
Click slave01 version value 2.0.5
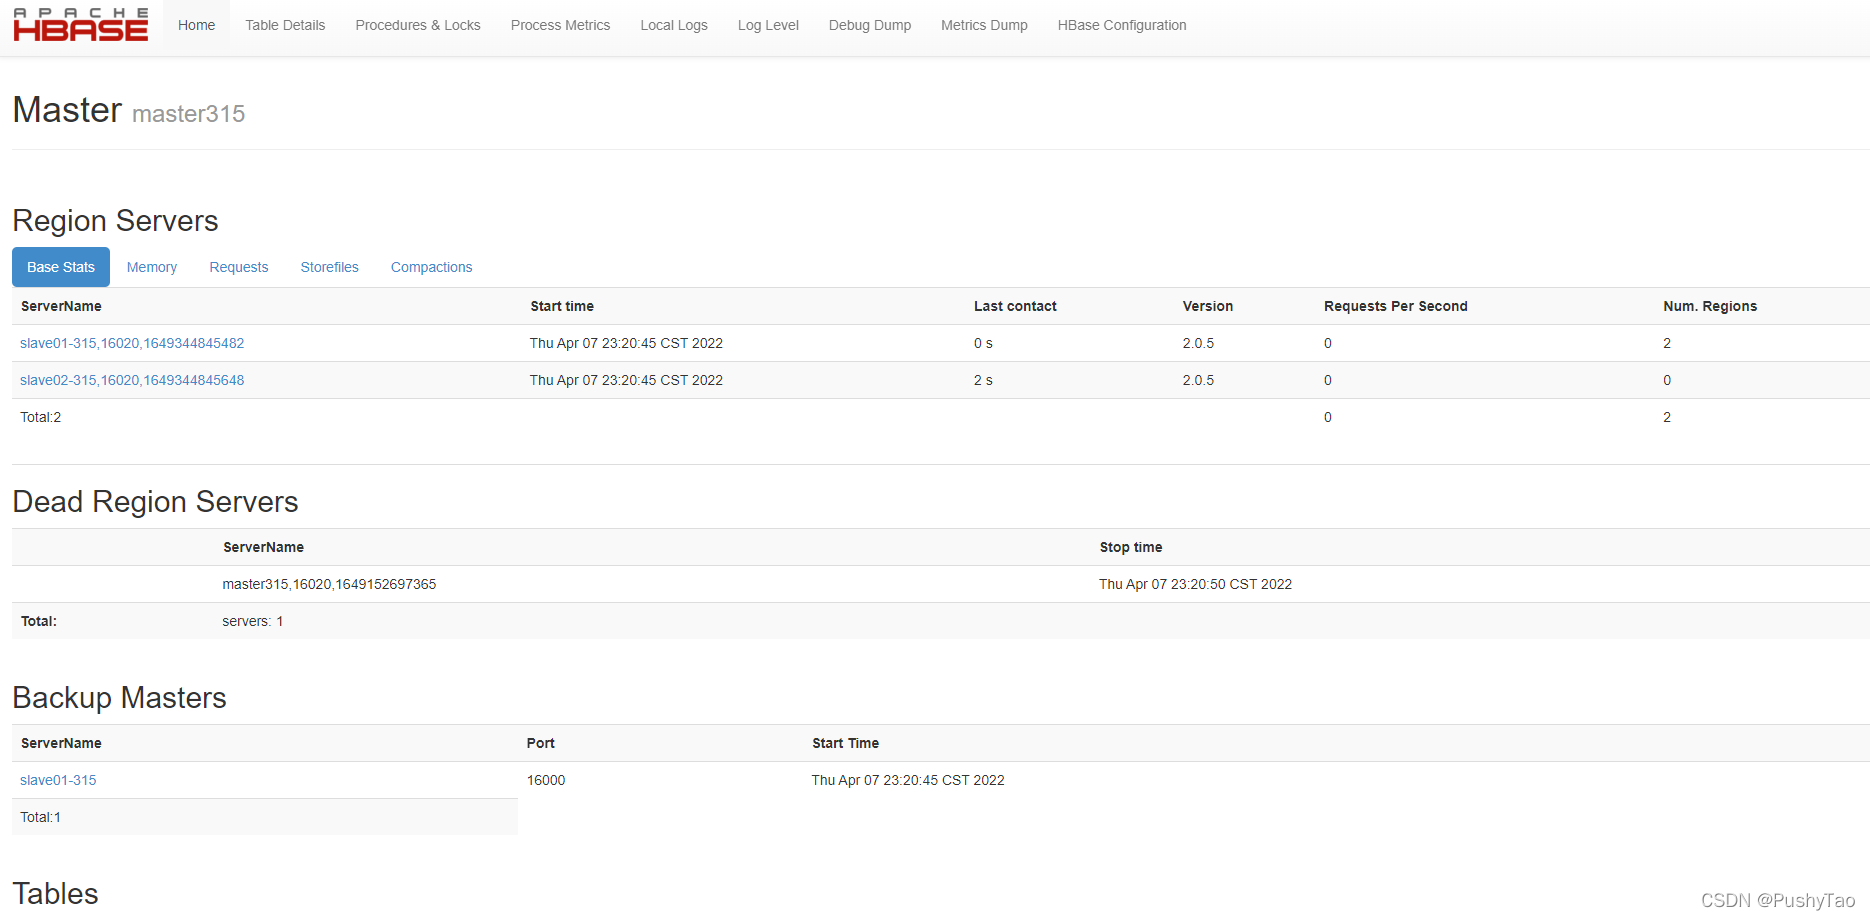1198,343
